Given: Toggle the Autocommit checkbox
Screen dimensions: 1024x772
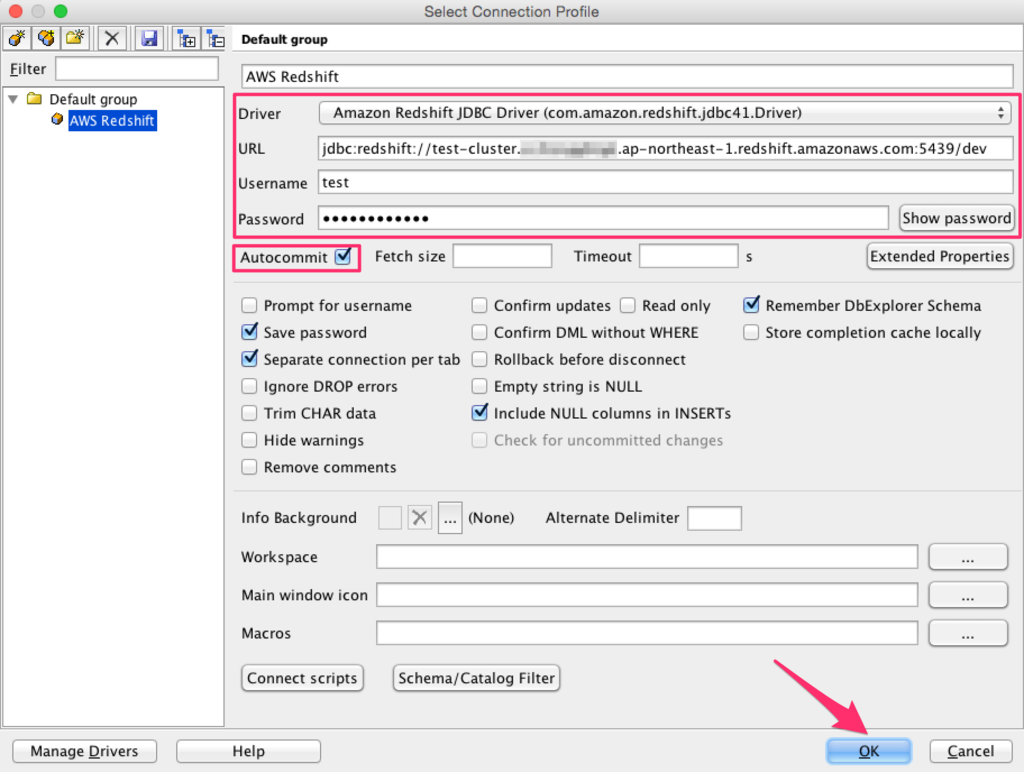Looking at the screenshot, I should (343, 256).
